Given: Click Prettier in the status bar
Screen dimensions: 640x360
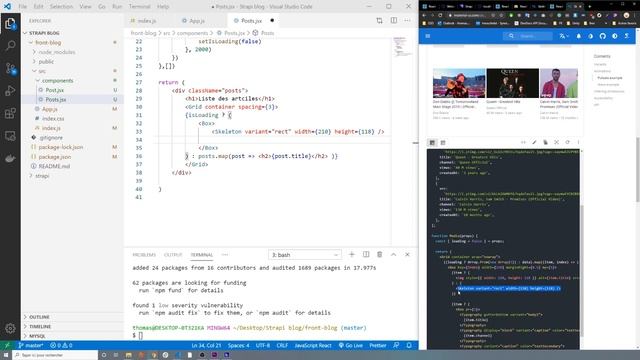Looking at the screenshot, I should pyautogui.click(x=378, y=345).
